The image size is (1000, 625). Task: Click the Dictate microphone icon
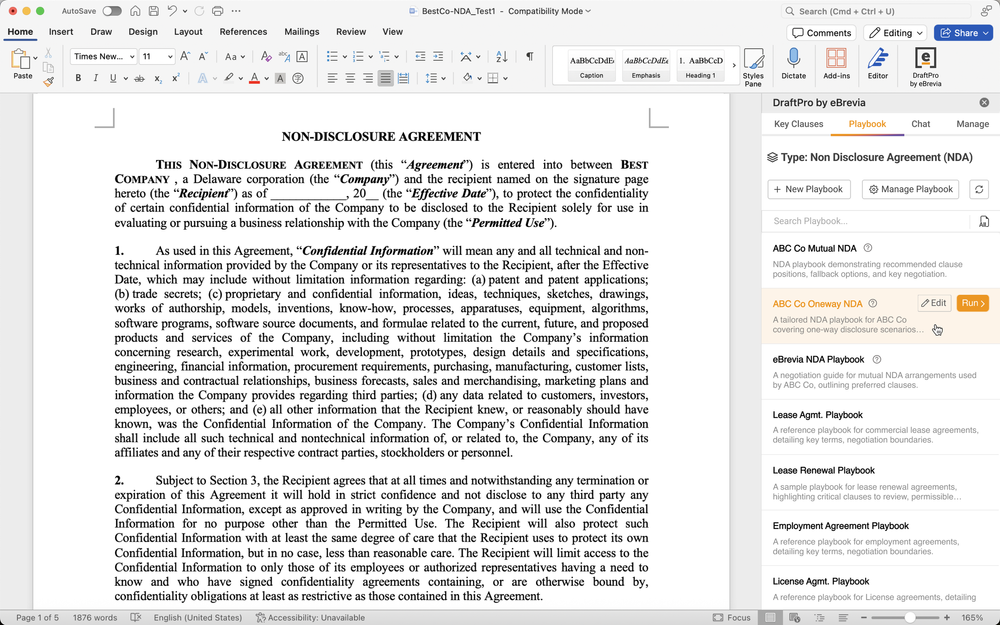pyautogui.click(x=793, y=64)
